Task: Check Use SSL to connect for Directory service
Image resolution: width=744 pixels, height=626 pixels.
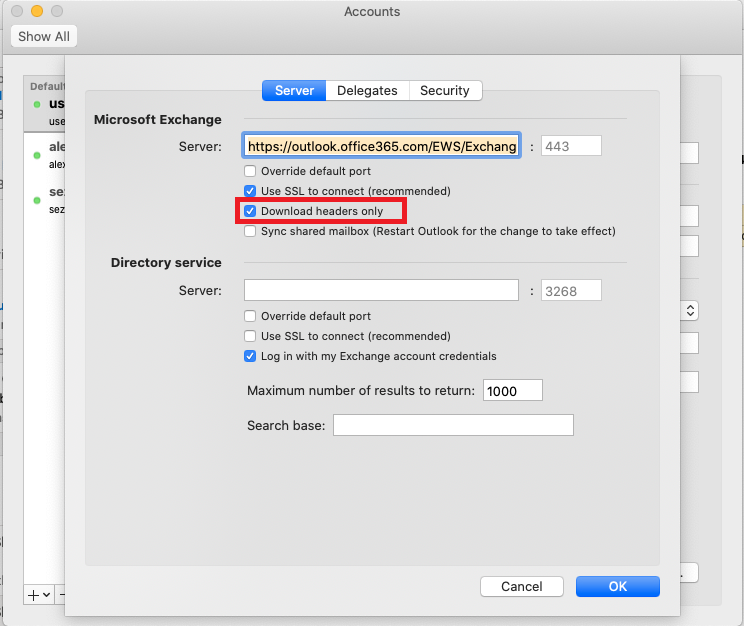Action: coord(250,336)
